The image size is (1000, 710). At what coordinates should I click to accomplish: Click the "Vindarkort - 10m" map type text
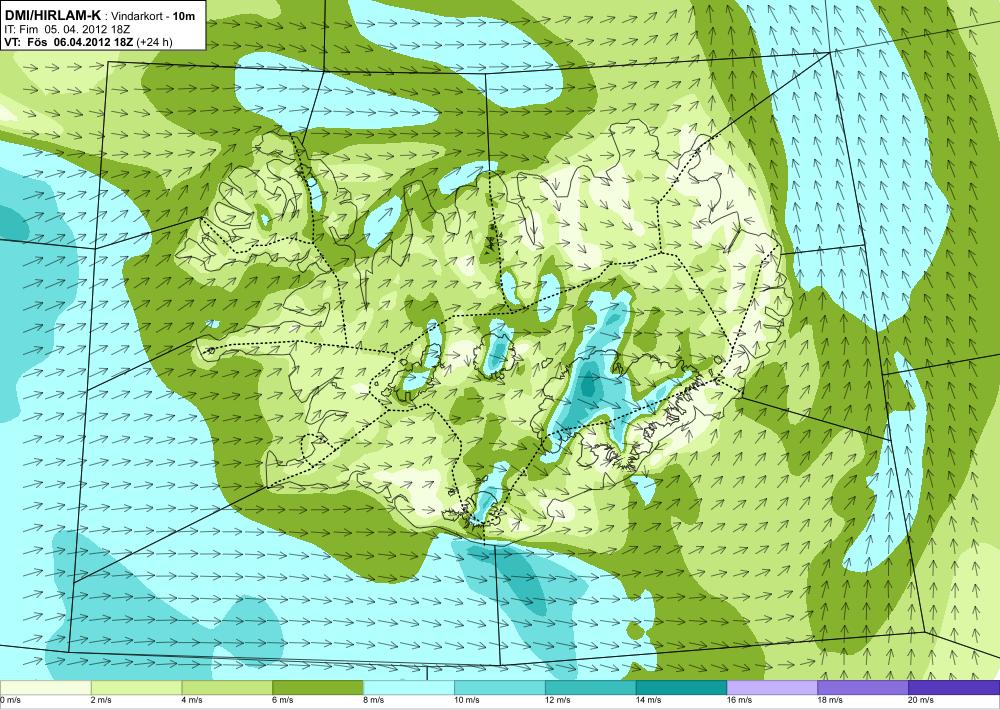pos(153,17)
